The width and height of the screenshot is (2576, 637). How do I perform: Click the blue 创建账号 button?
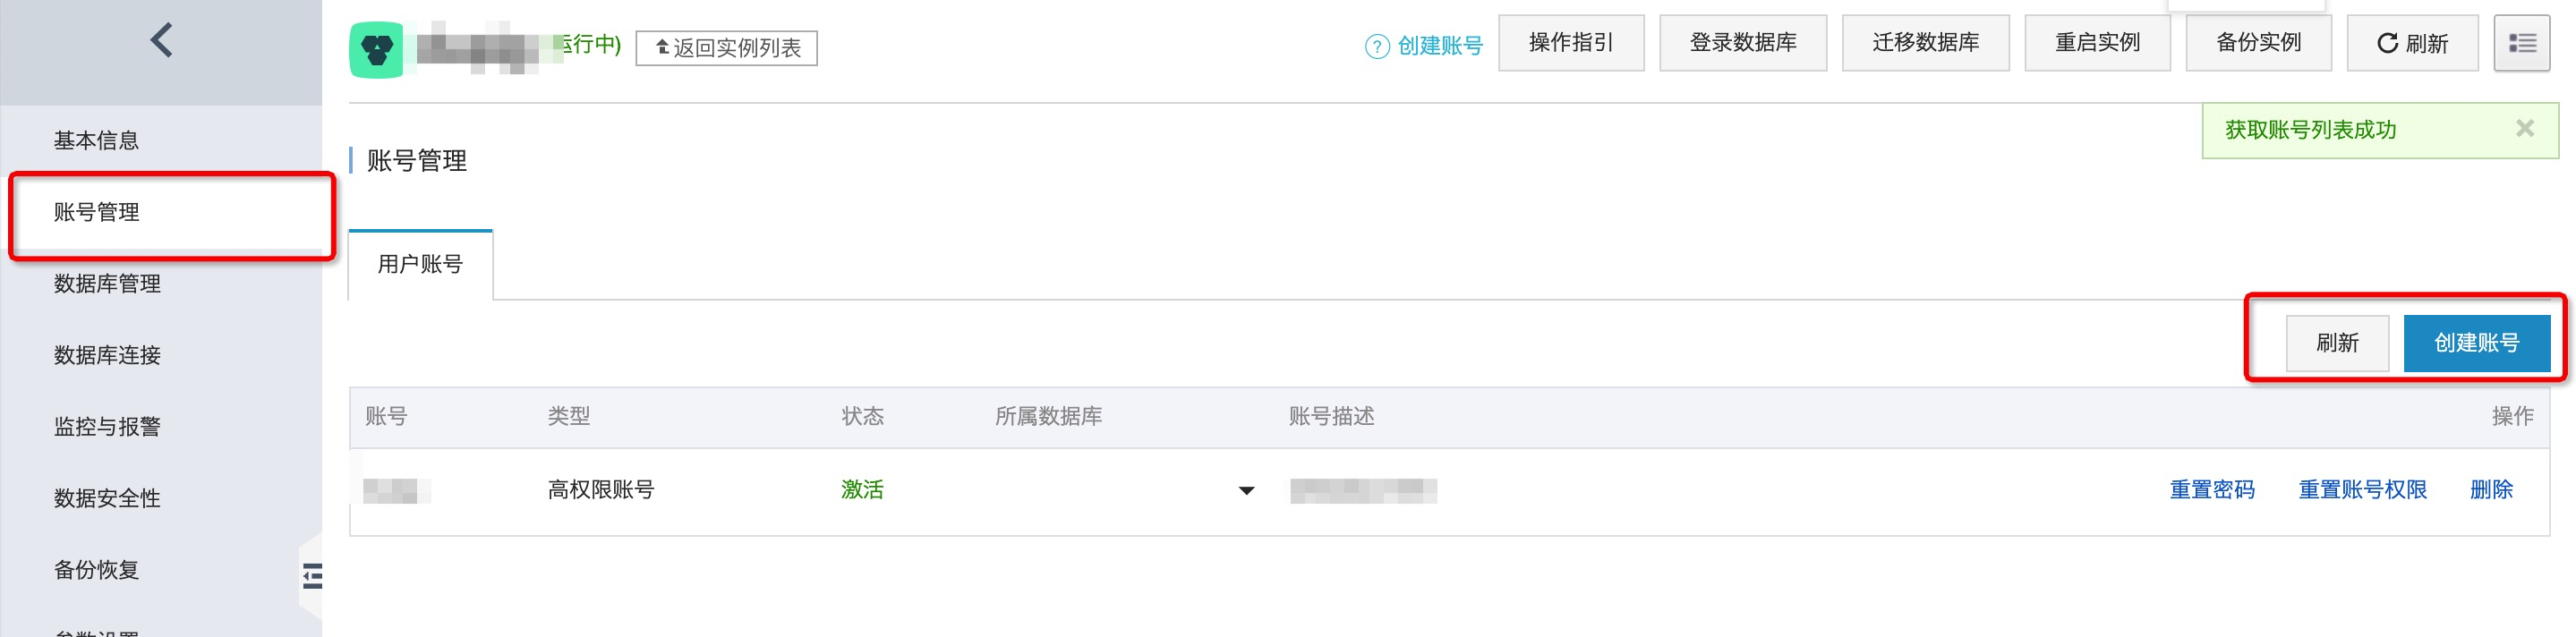click(2476, 343)
